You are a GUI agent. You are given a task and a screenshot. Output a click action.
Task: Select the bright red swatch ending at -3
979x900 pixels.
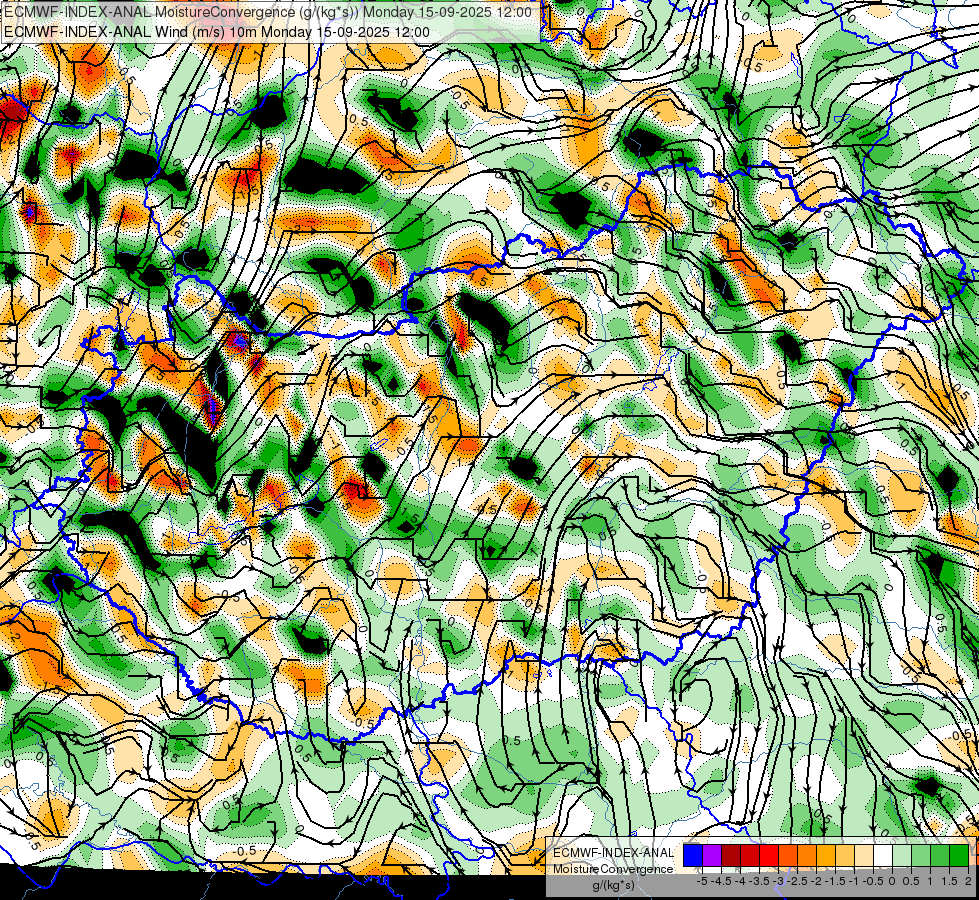tap(769, 856)
